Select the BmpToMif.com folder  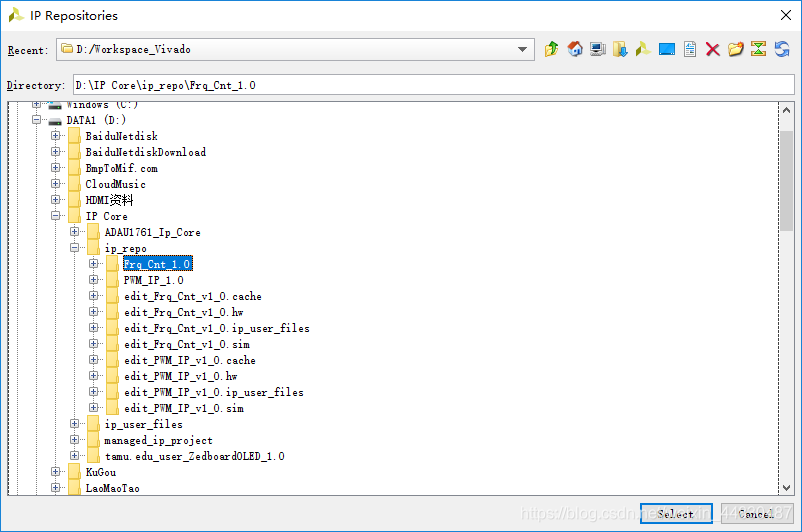(x=122, y=168)
